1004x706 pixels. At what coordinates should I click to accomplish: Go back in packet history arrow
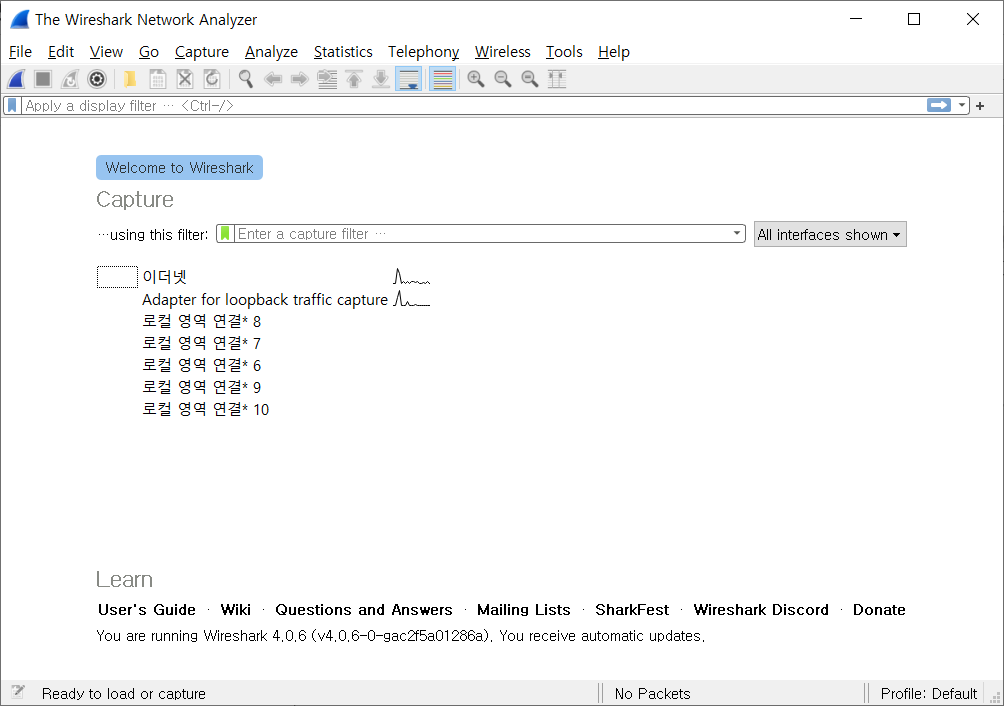(273, 79)
